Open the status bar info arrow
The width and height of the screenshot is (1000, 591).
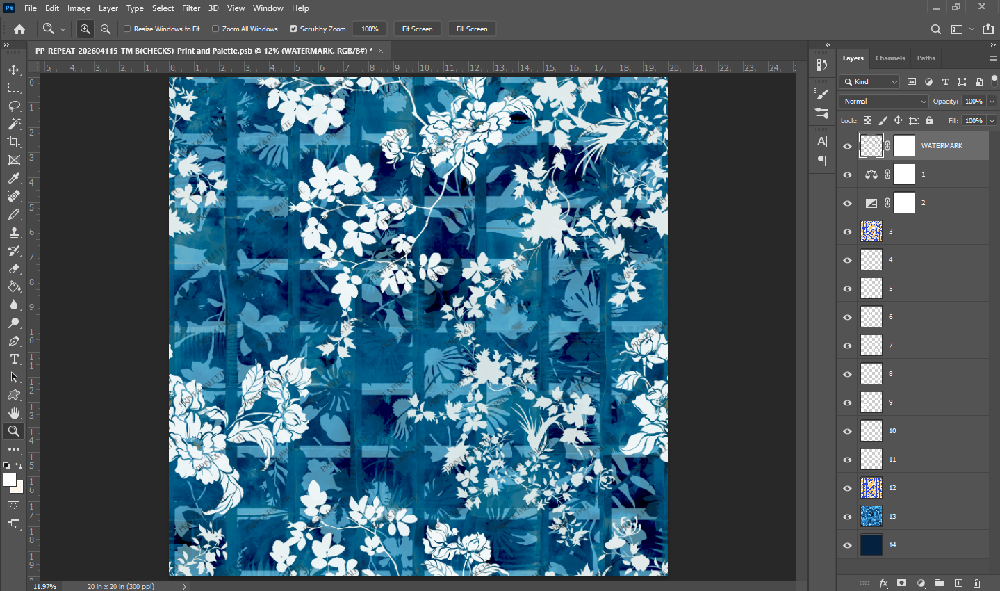click(184, 586)
